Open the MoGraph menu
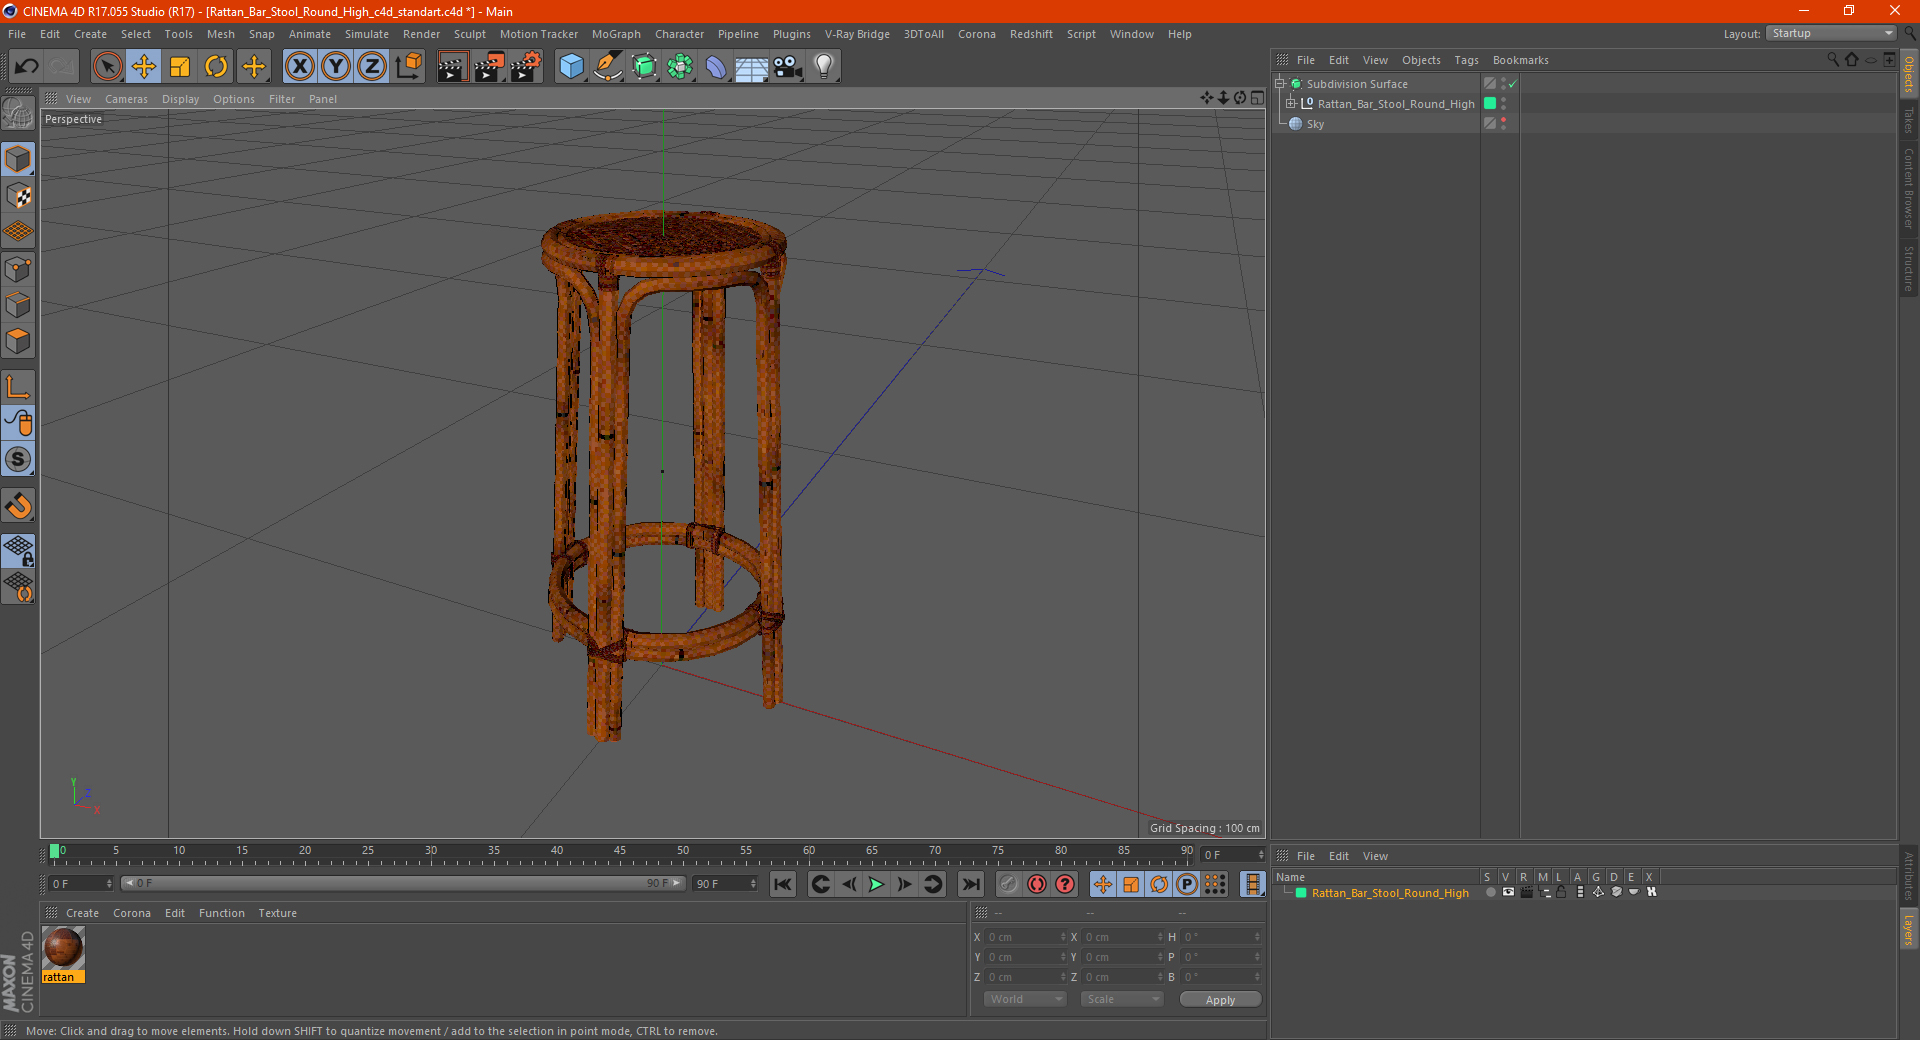This screenshot has height=1040, width=1920. coord(616,34)
